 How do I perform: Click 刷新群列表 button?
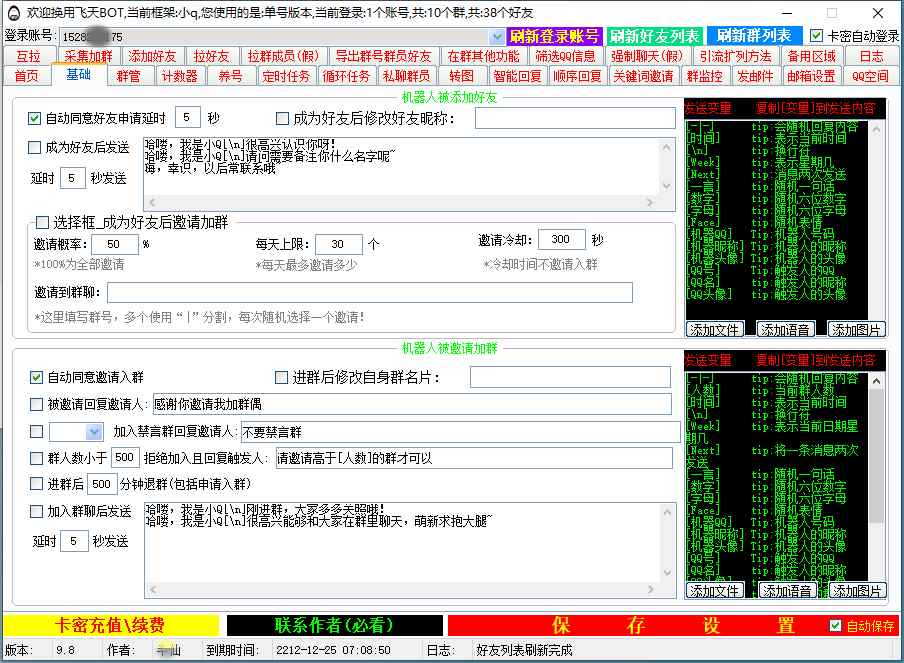tap(754, 36)
